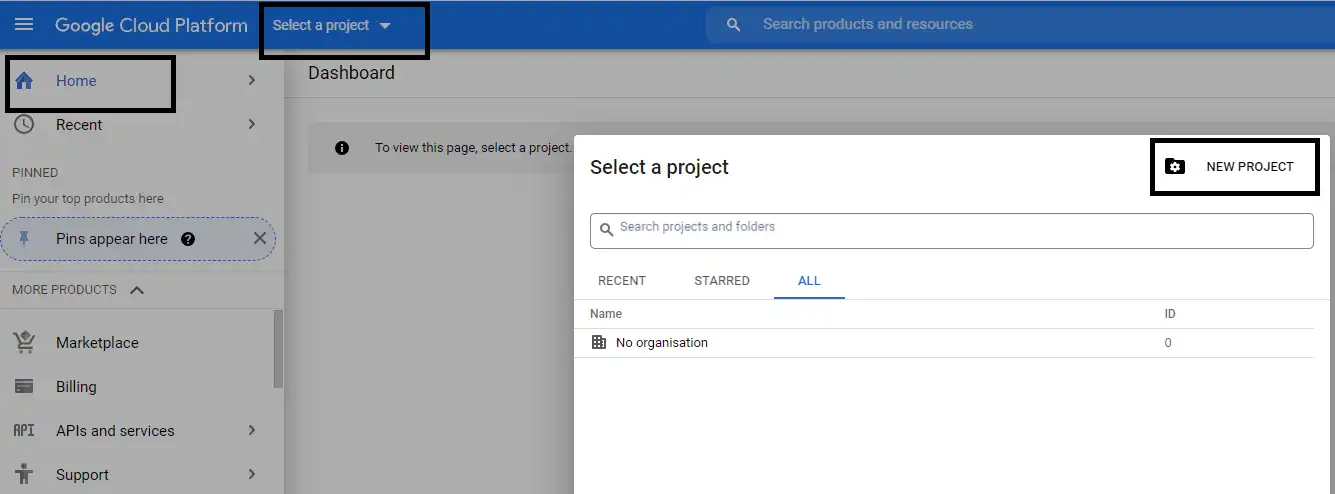Click the NEW PROJECT button
Viewport: 1335px width, 494px height.
point(1235,167)
